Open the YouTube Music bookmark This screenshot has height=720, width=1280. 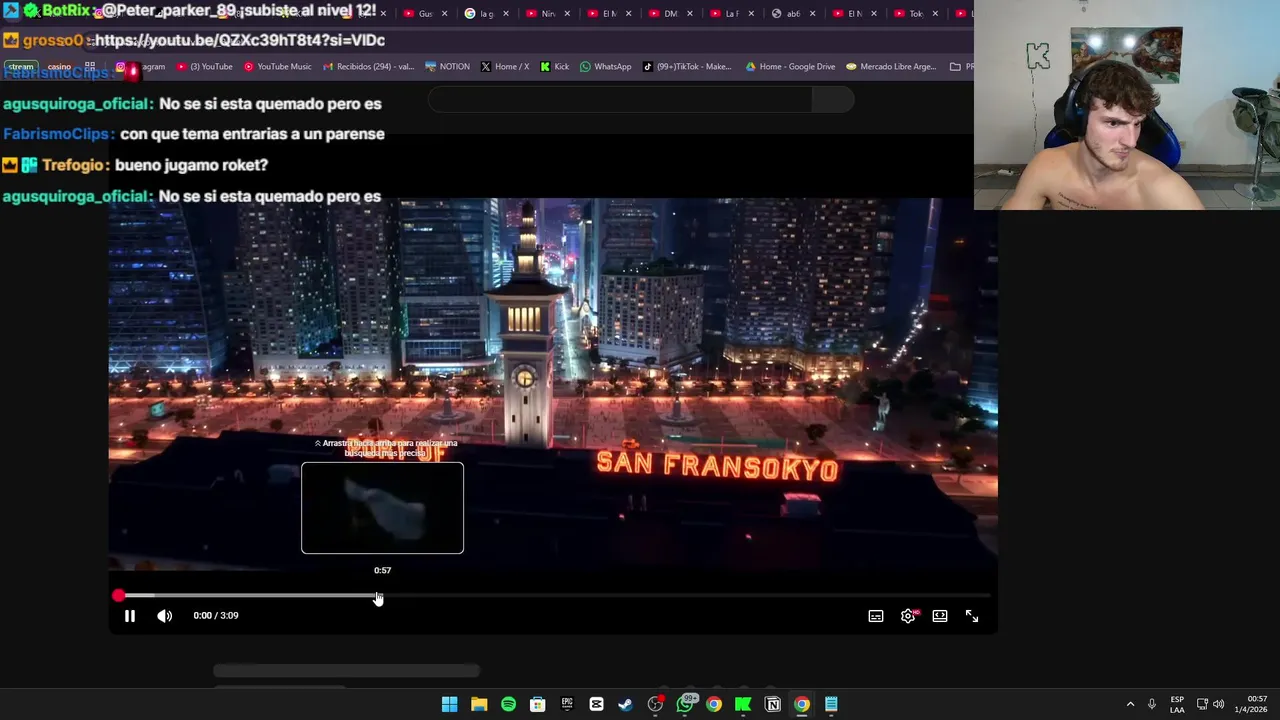pyautogui.click(x=278, y=67)
